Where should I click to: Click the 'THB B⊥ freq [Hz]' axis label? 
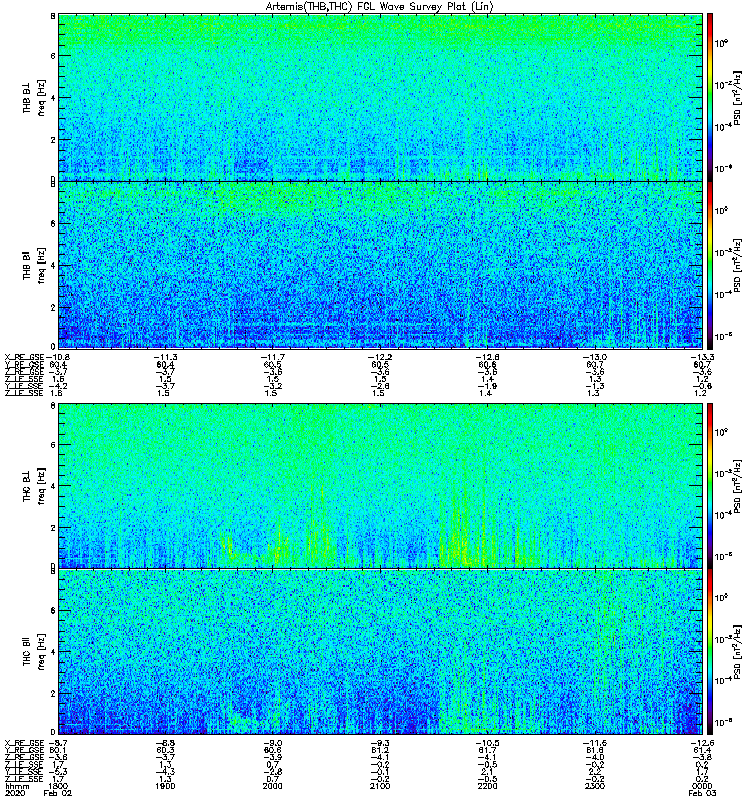34,97
